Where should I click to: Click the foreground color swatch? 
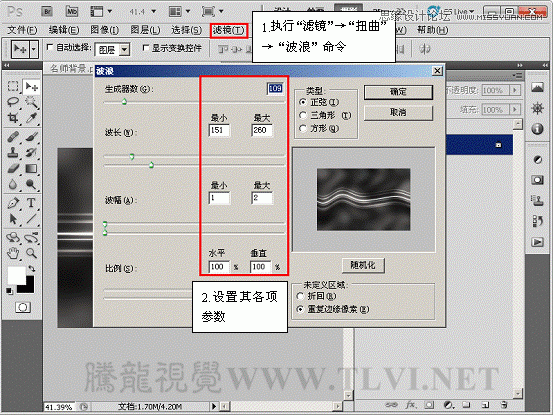pos(17,275)
